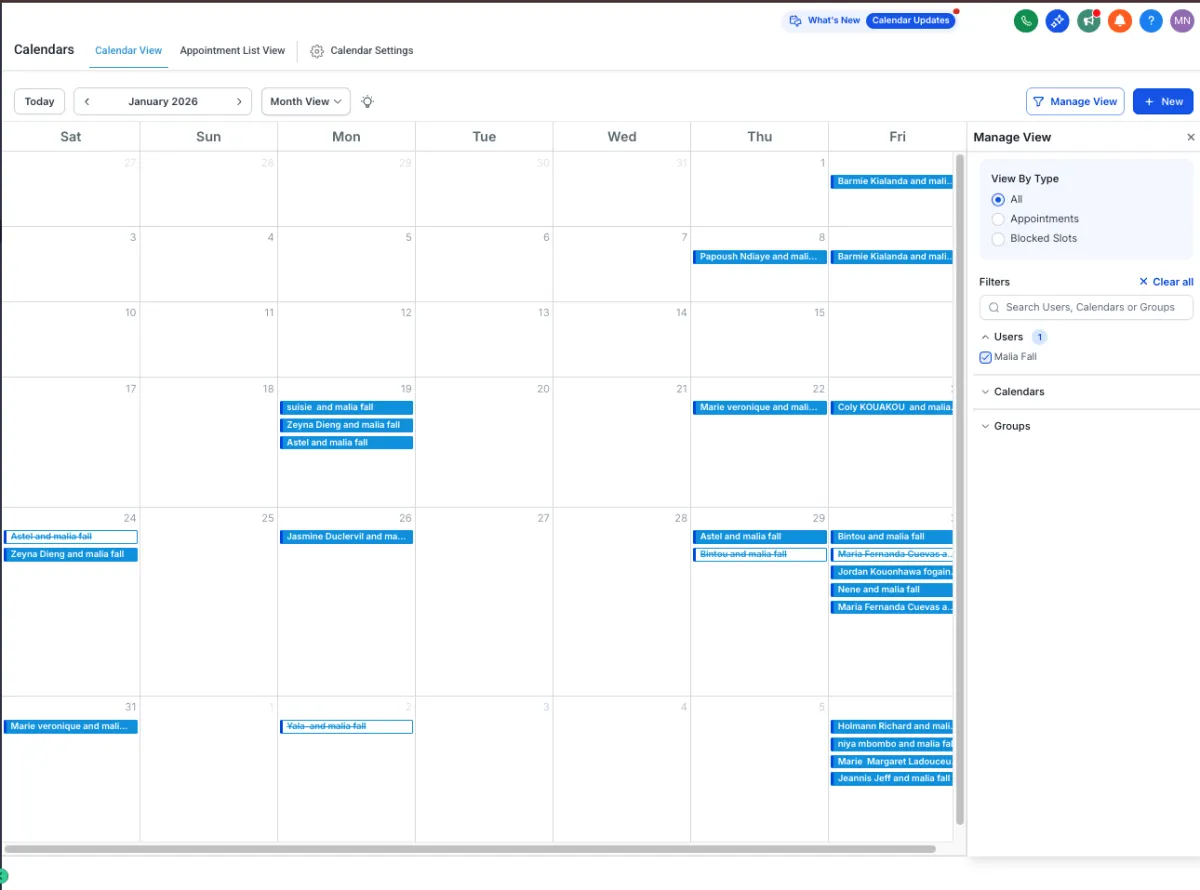The width and height of the screenshot is (1200, 890).
Task: Open cancelled Yala and malia fall appointment
Action: coord(346,727)
